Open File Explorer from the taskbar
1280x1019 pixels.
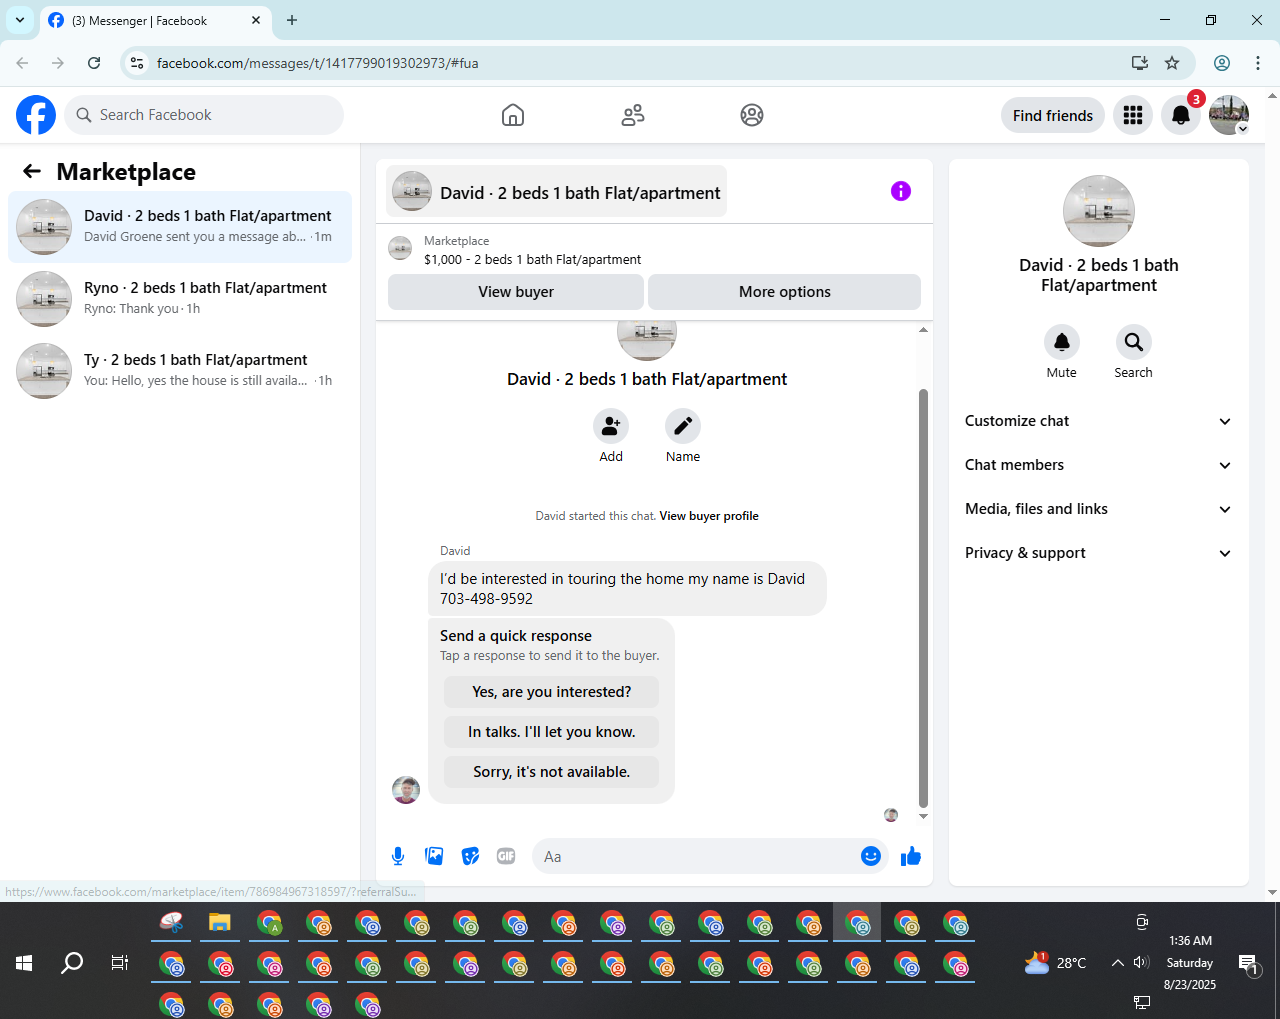click(x=220, y=923)
